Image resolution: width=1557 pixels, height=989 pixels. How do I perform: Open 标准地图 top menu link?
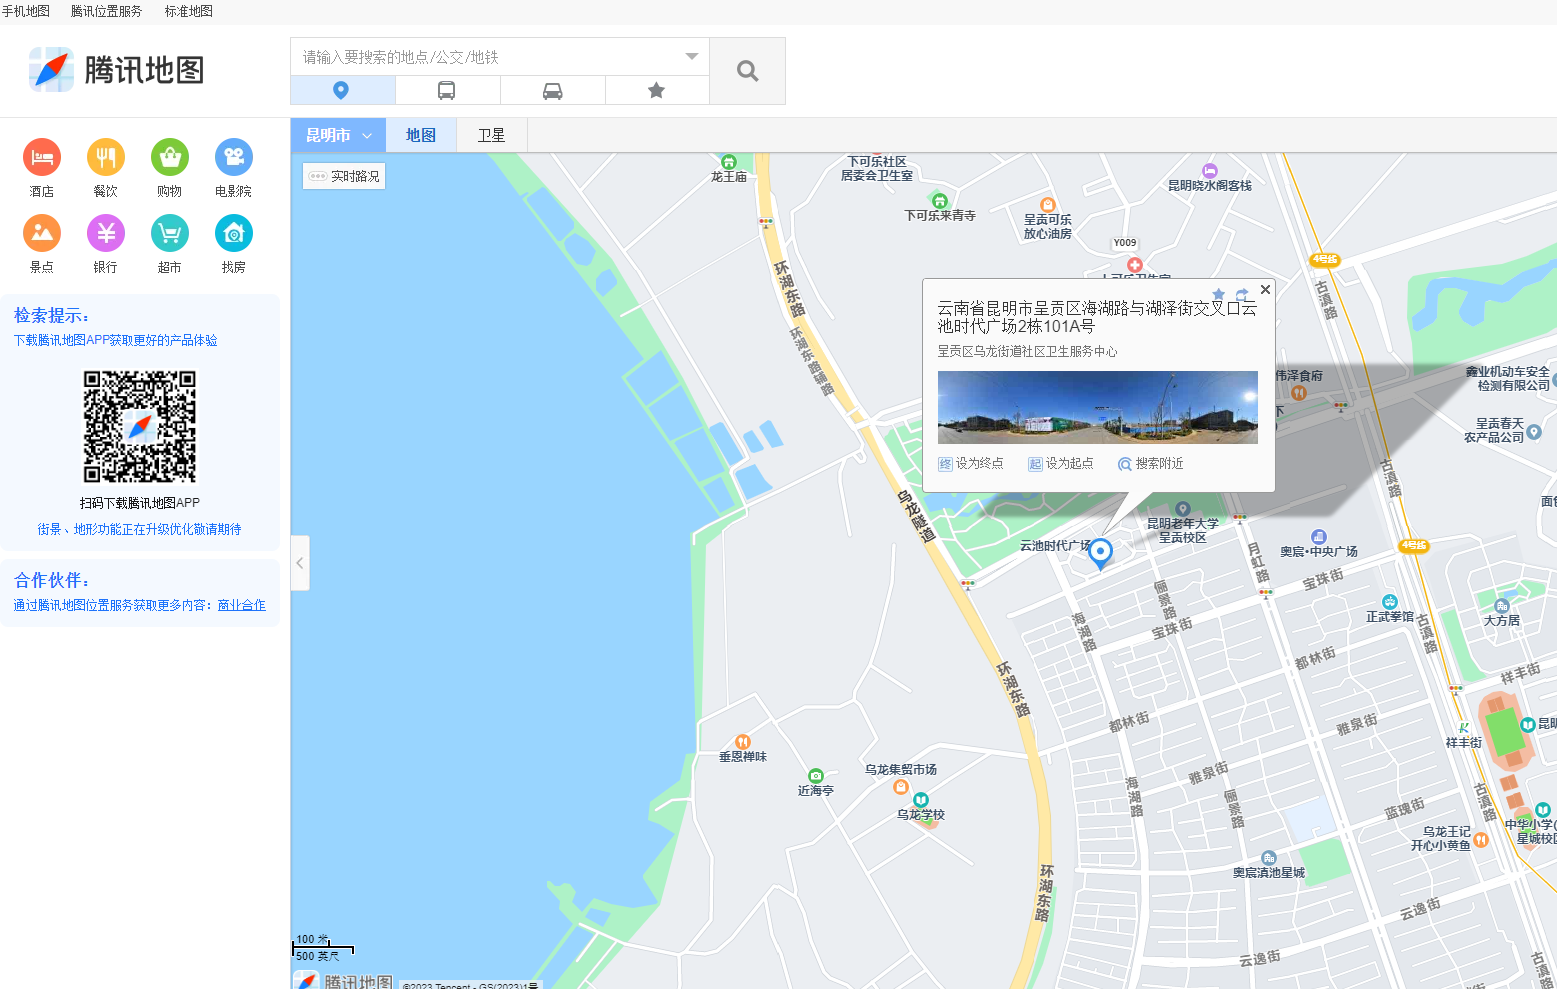pyautogui.click(x=189, y=11)
